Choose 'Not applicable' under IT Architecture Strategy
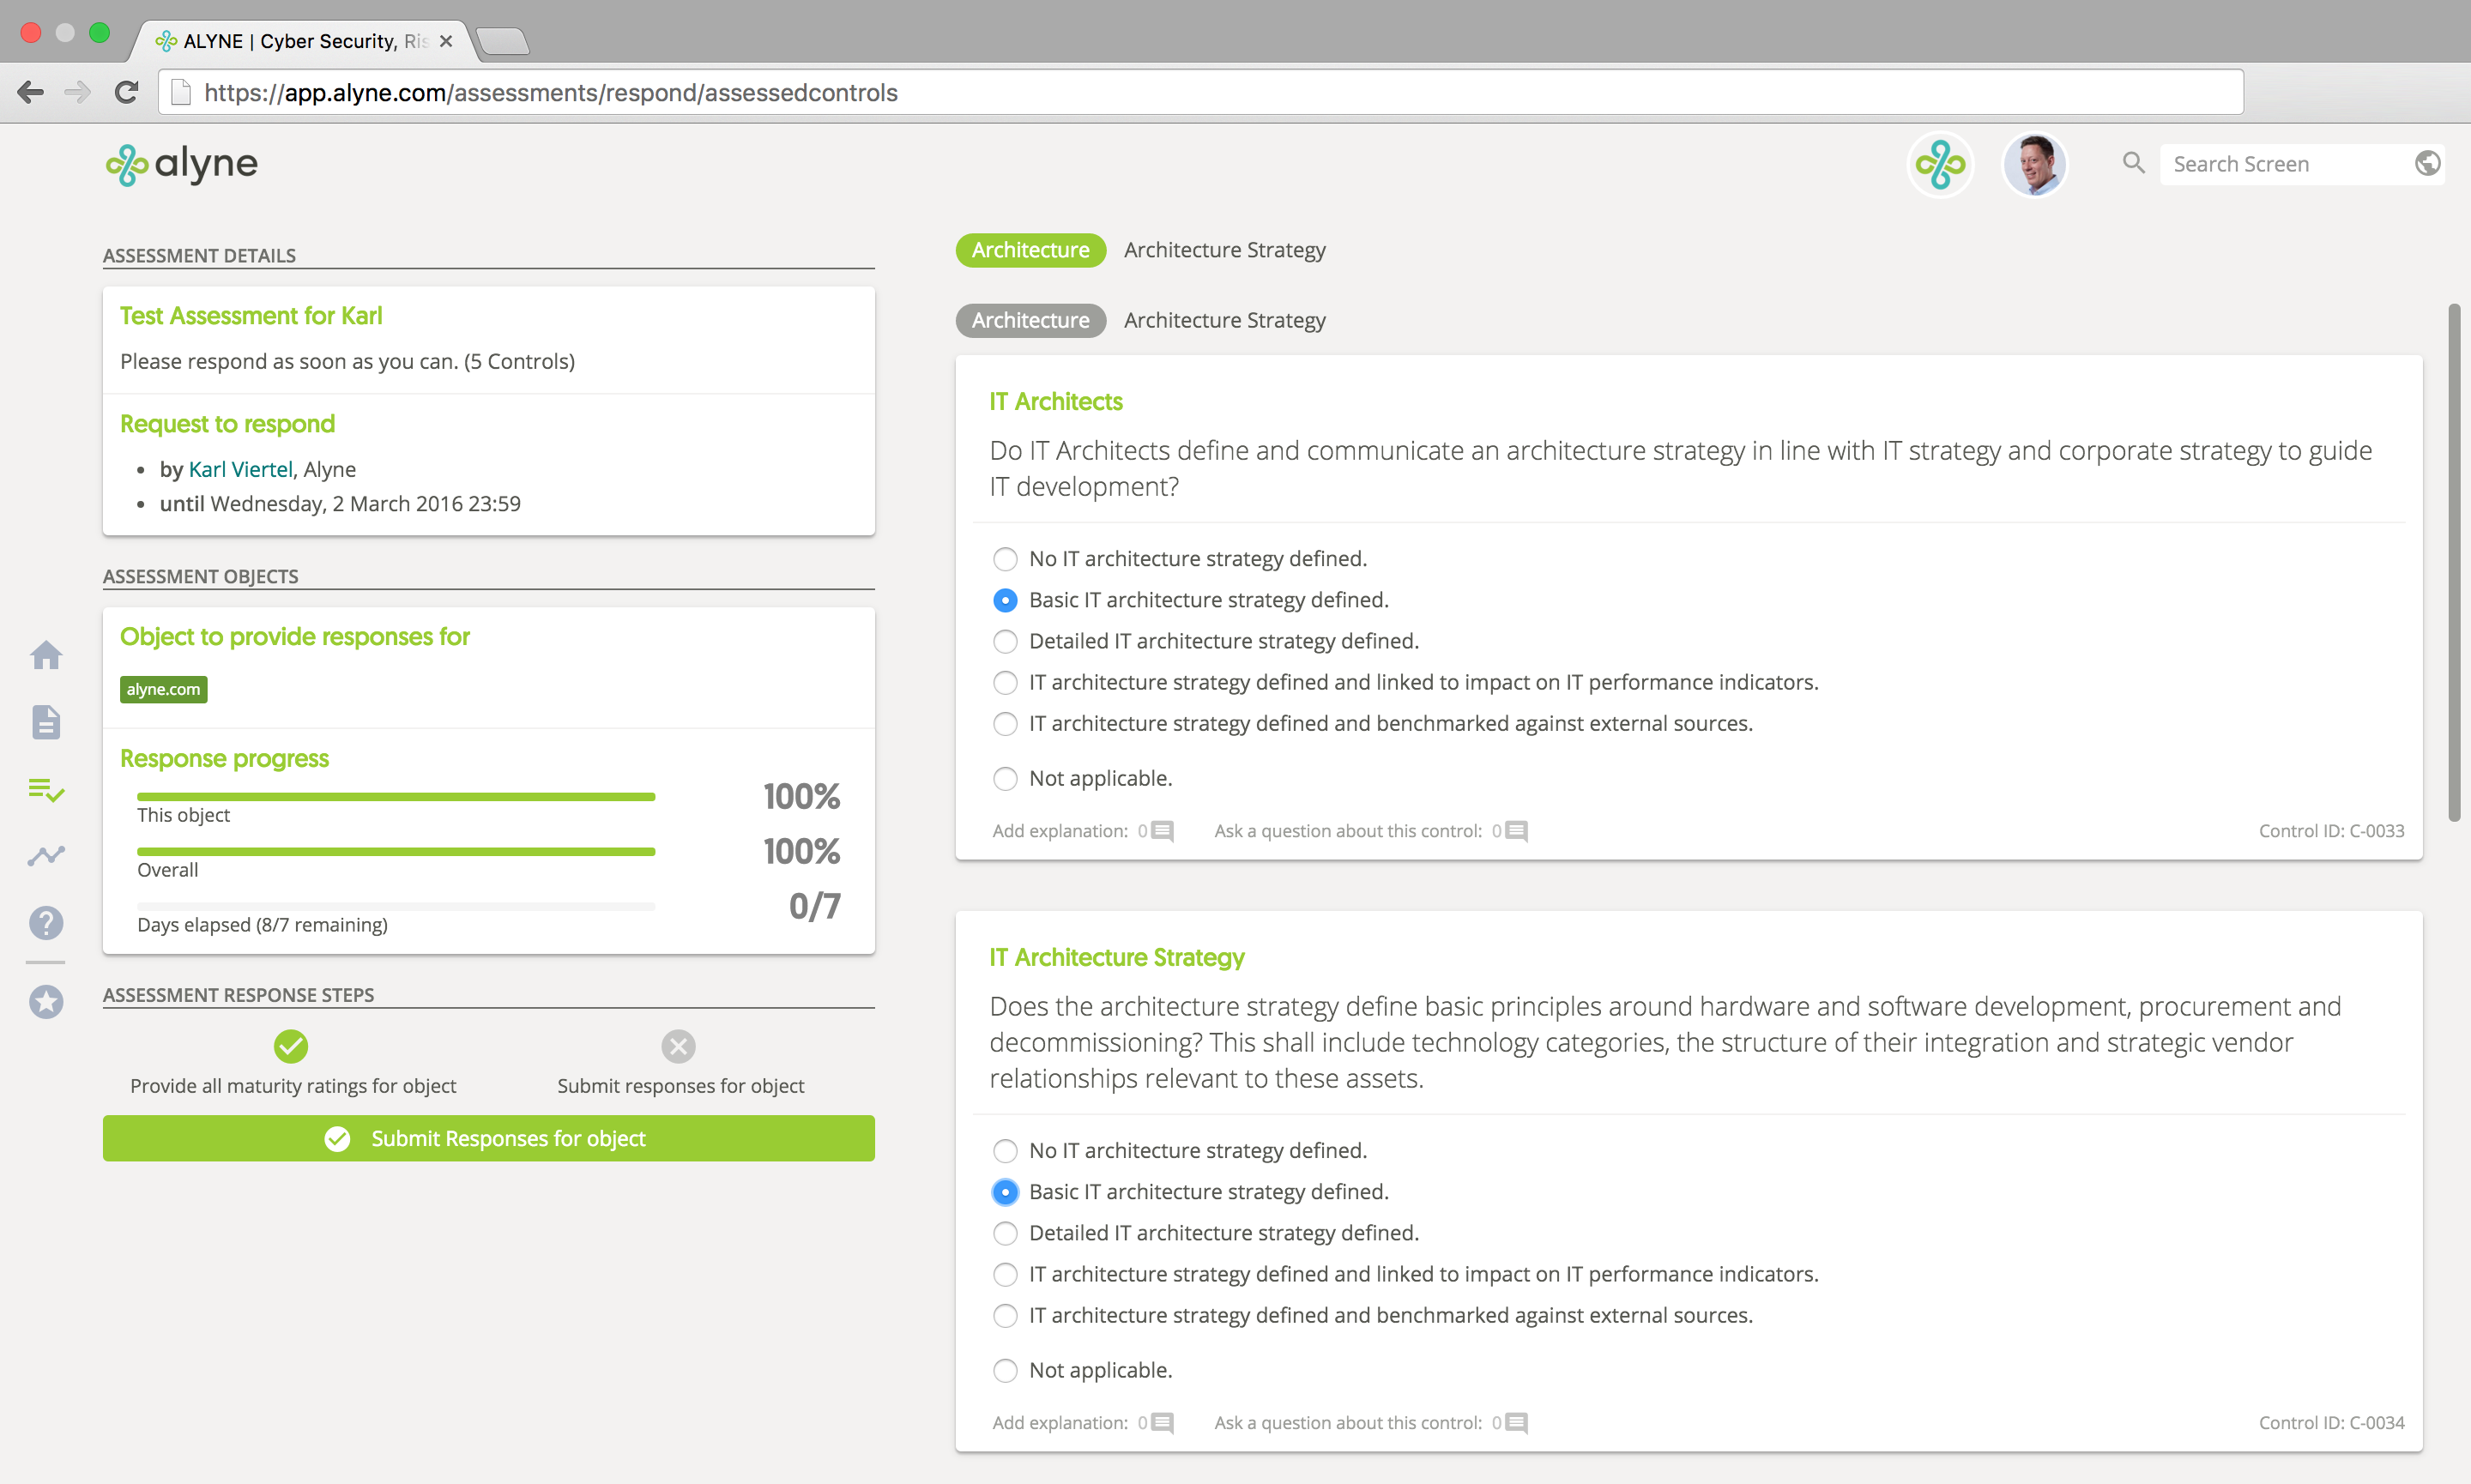 1005,1370
